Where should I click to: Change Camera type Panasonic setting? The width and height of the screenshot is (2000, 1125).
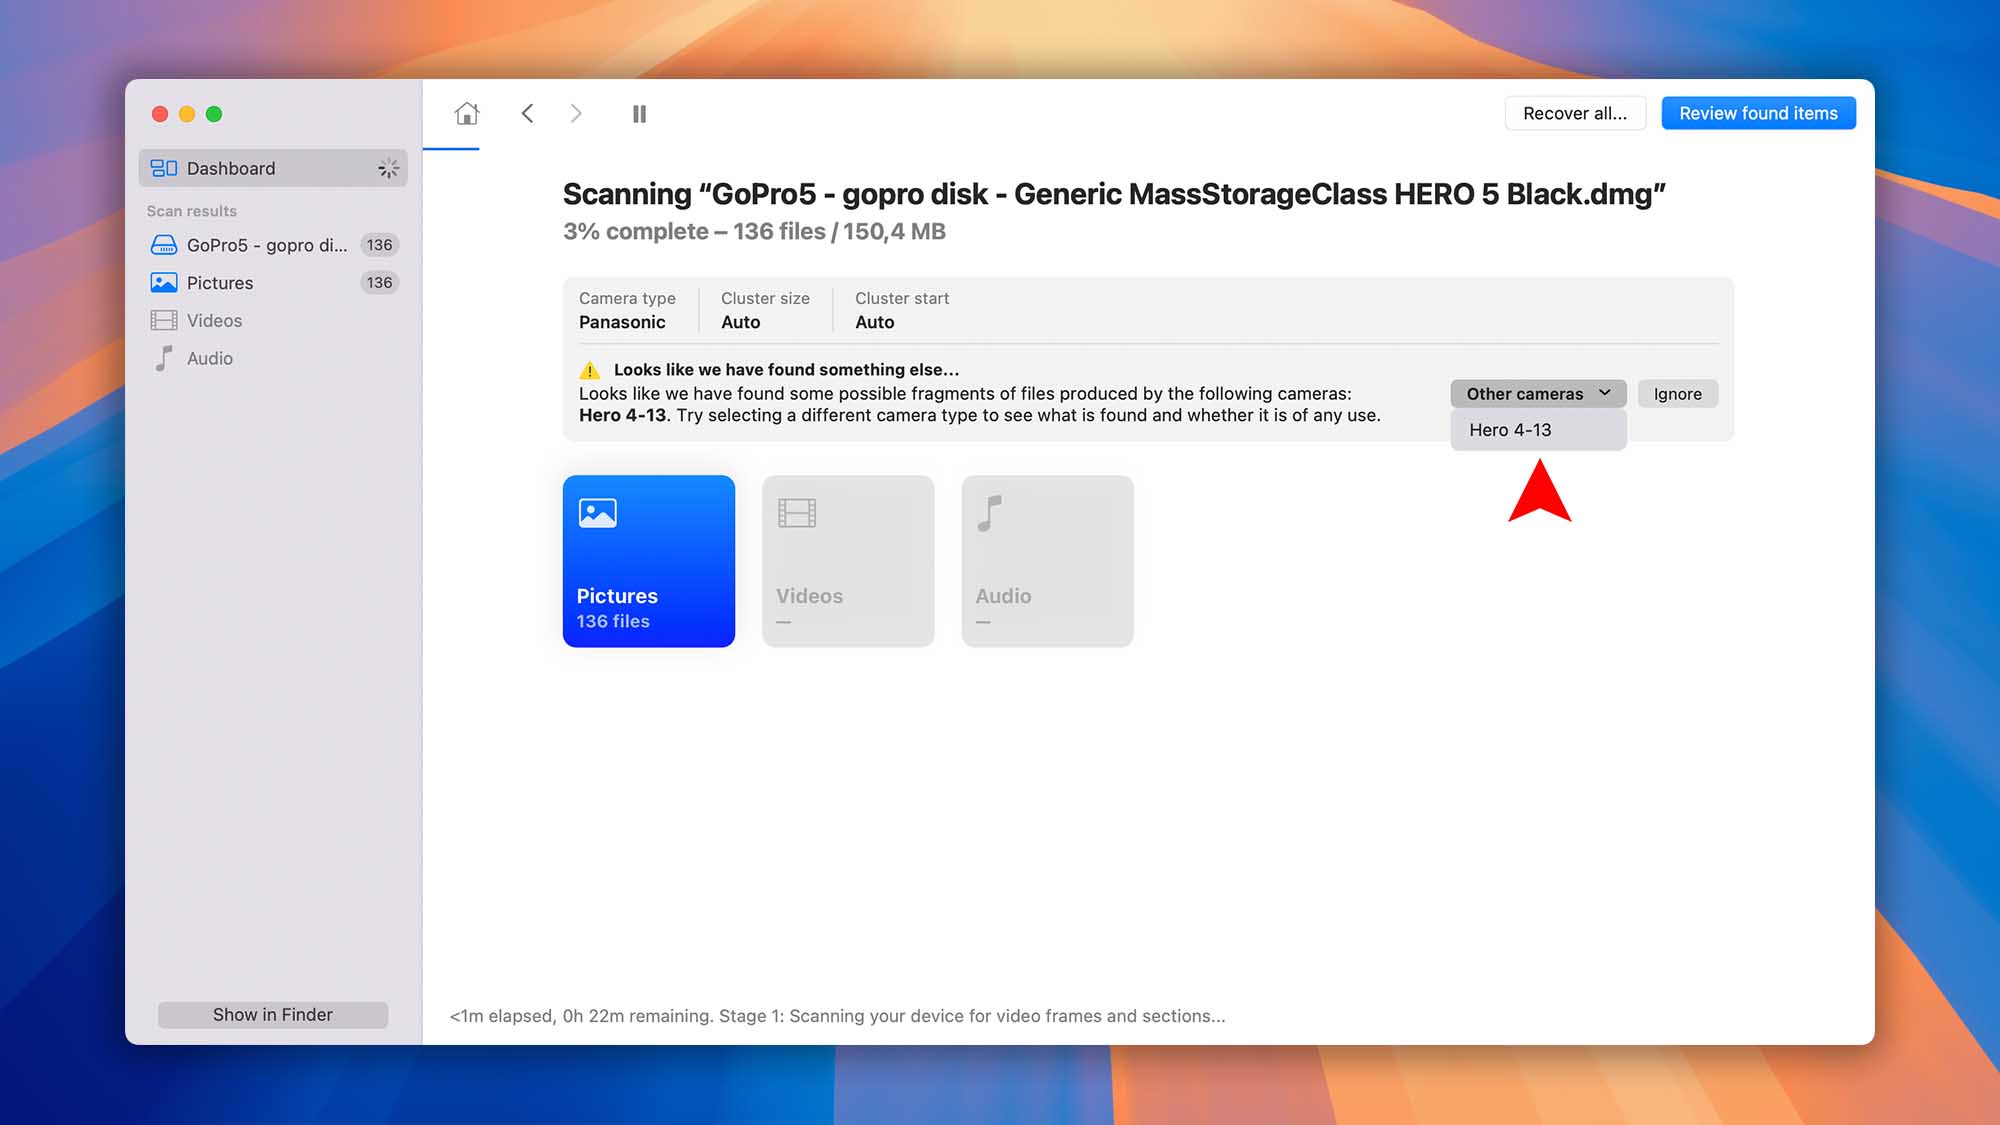(x=627, y=310)
